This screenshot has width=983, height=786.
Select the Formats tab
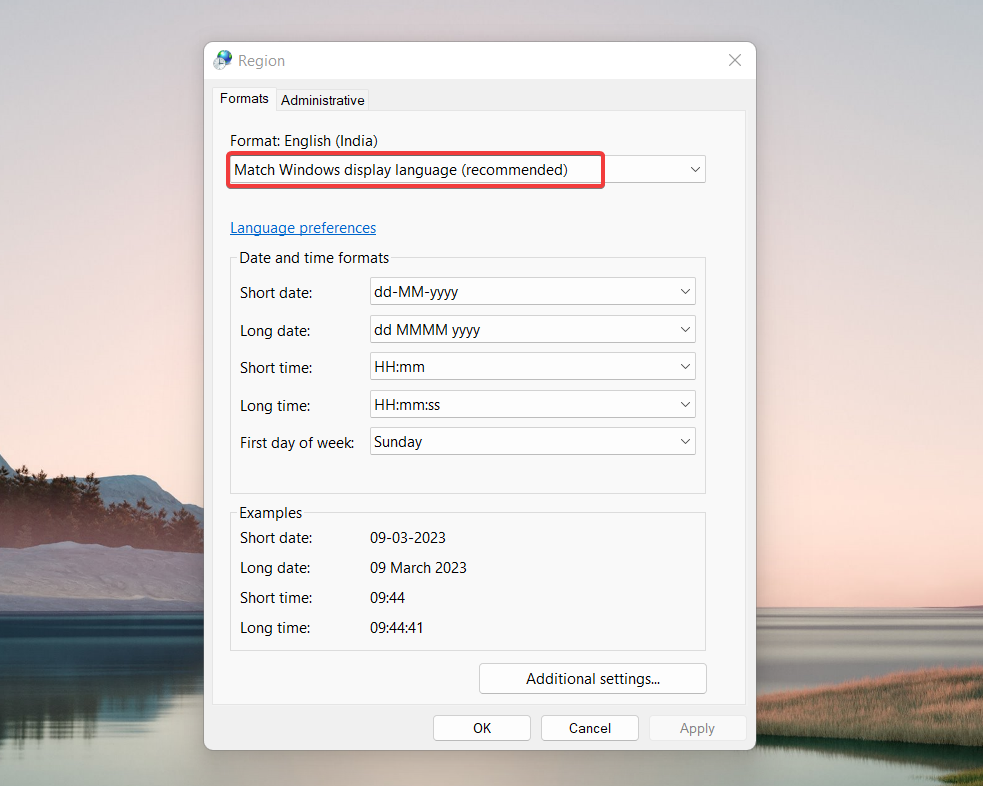click(x=244, y=98)
